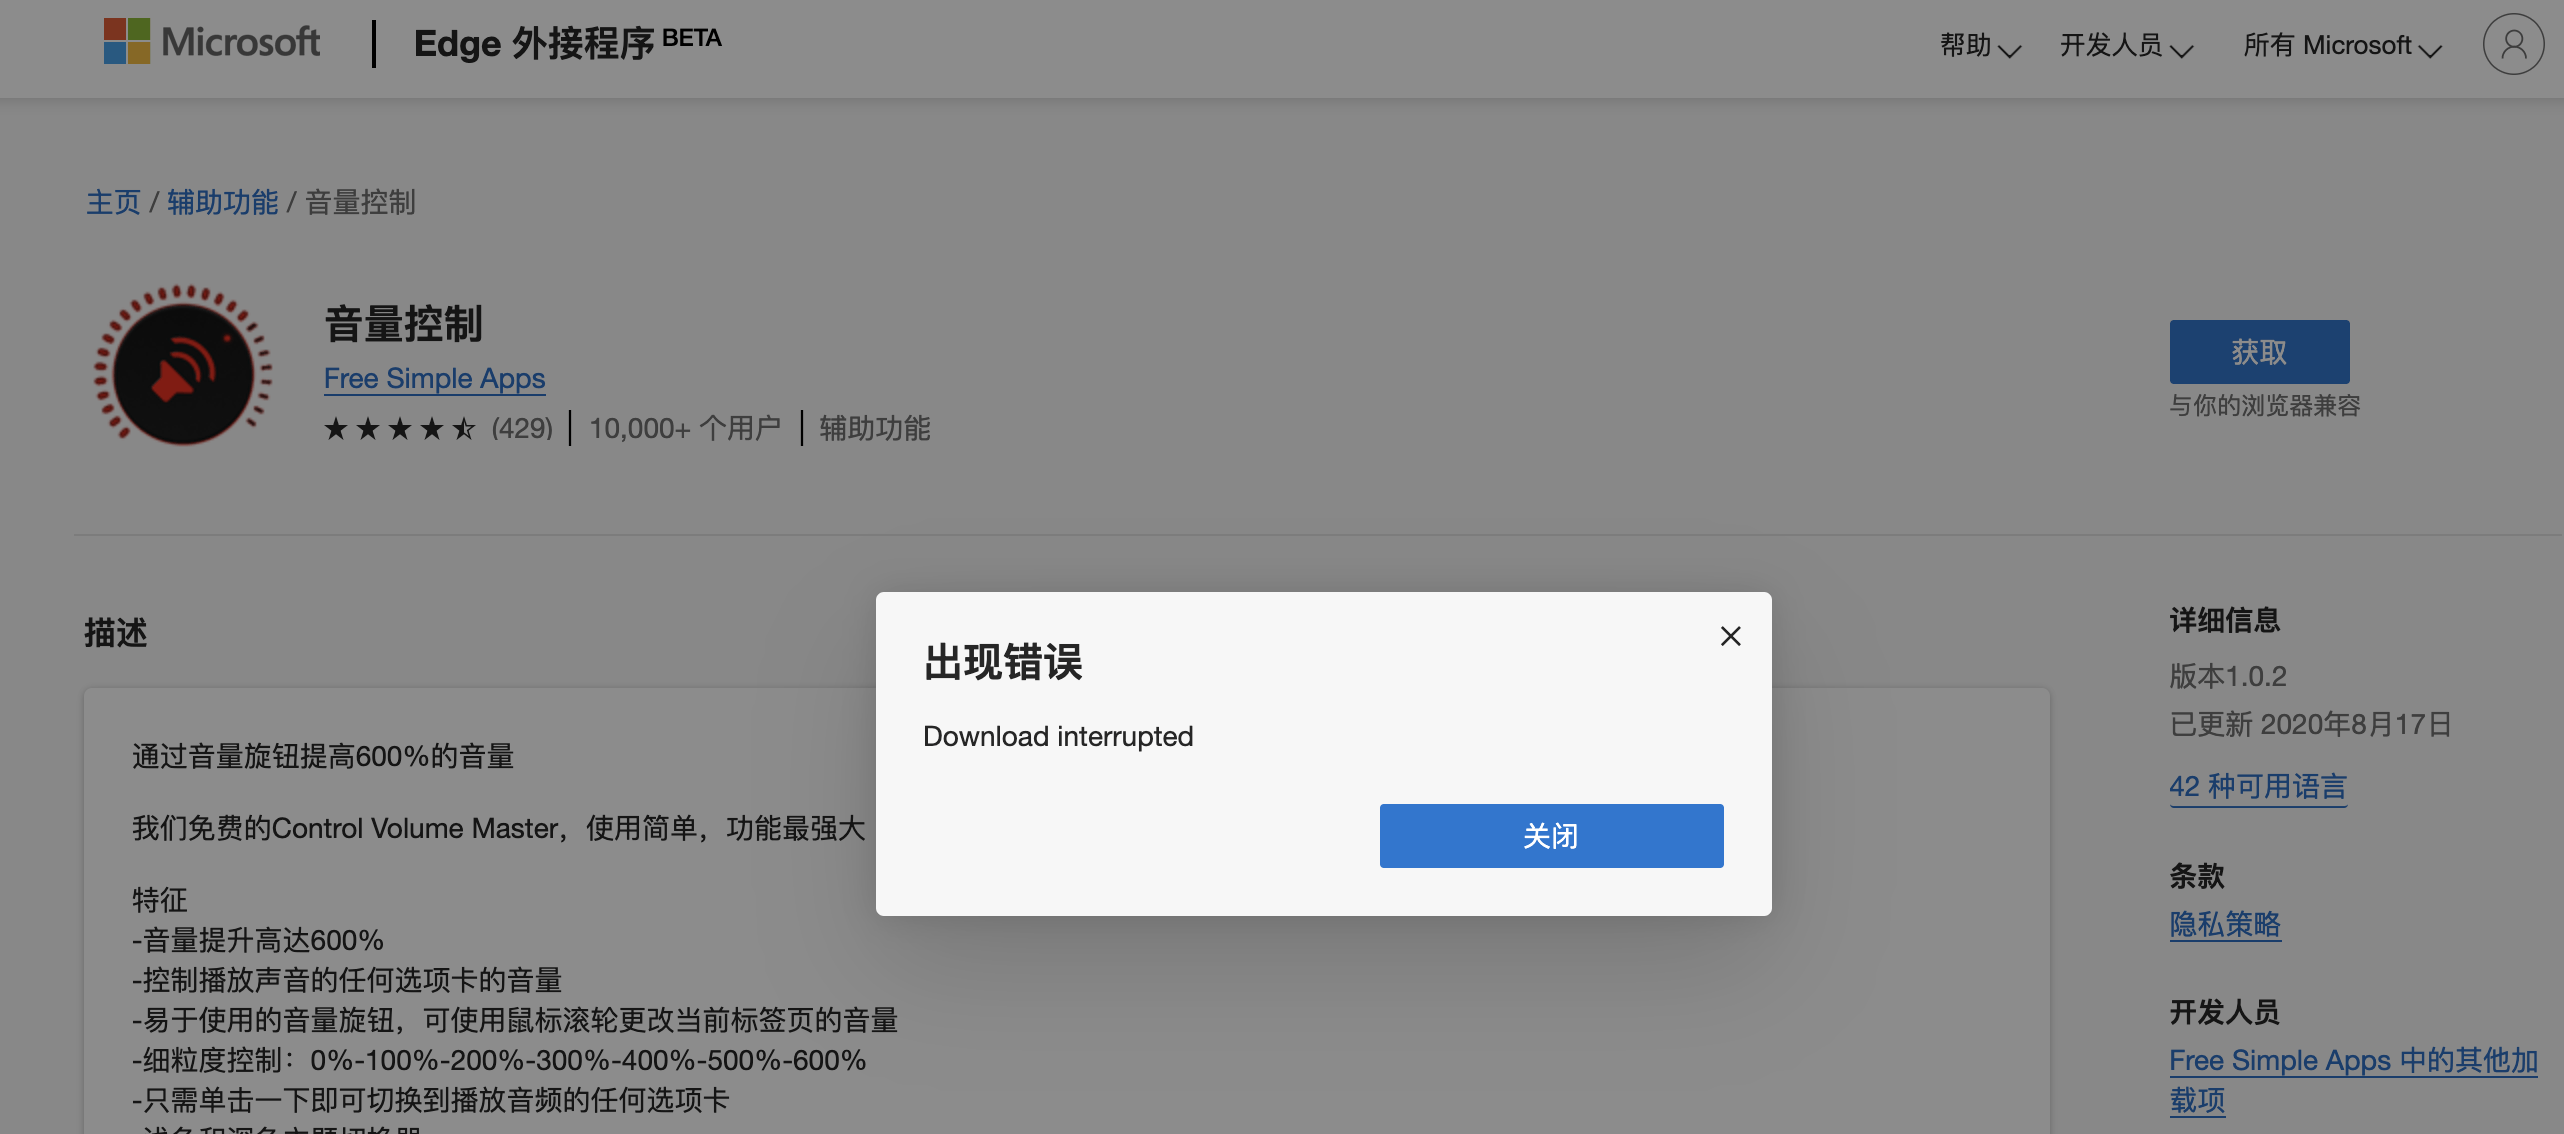The image size is (2564, 1134).
Task: Expand the 所有 Microsoft dropdown
Action: pos(2342,46)
